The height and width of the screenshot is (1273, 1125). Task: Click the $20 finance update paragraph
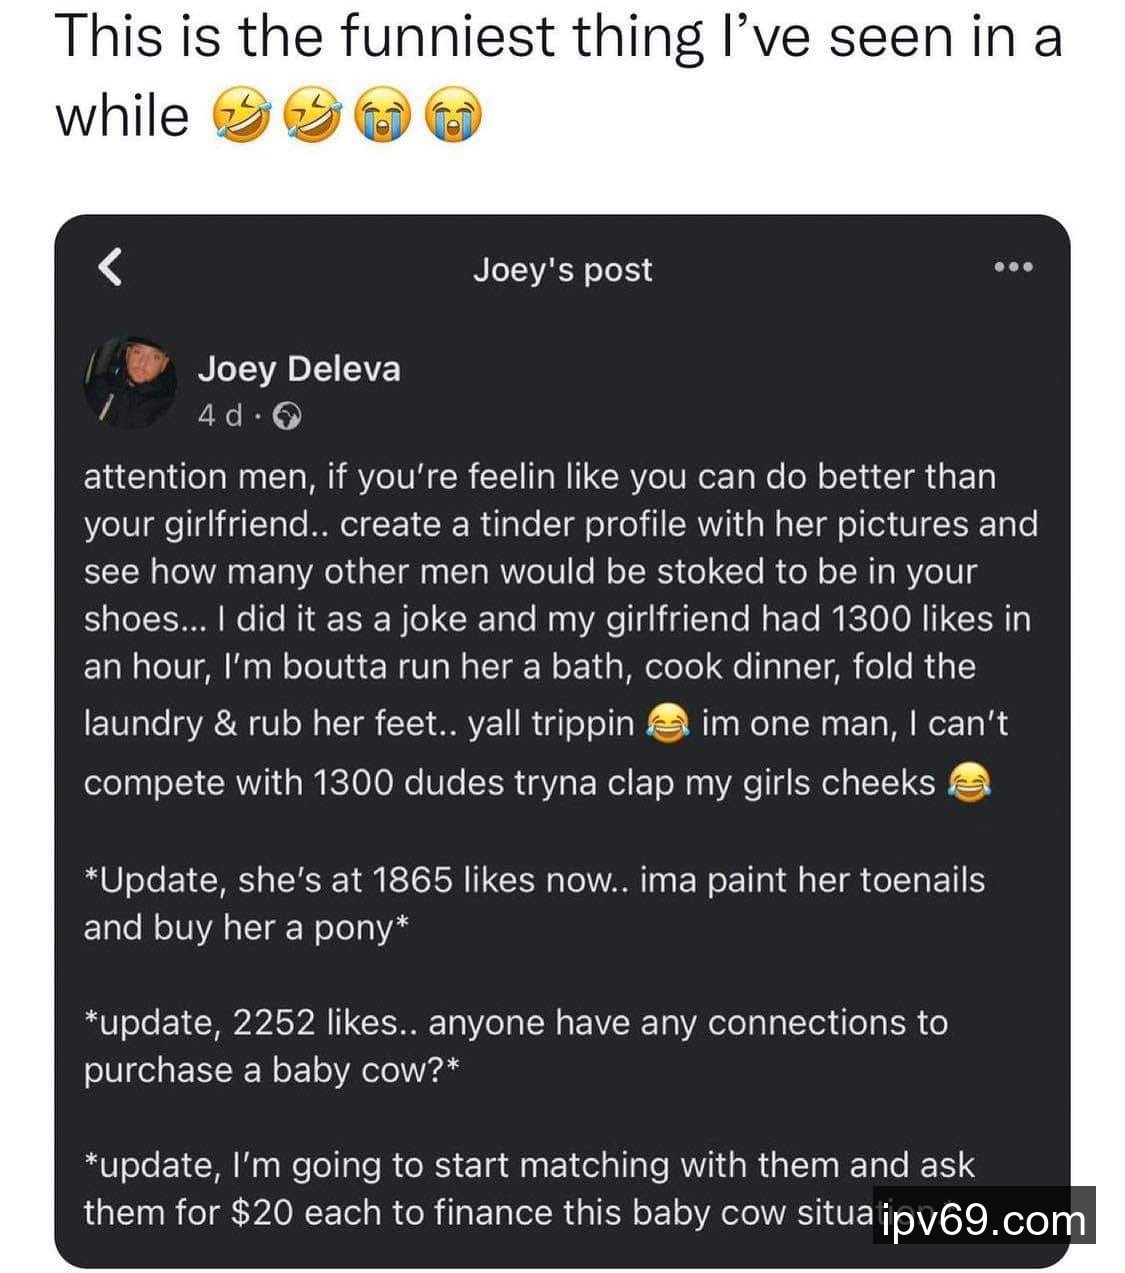pos(480,1188)
